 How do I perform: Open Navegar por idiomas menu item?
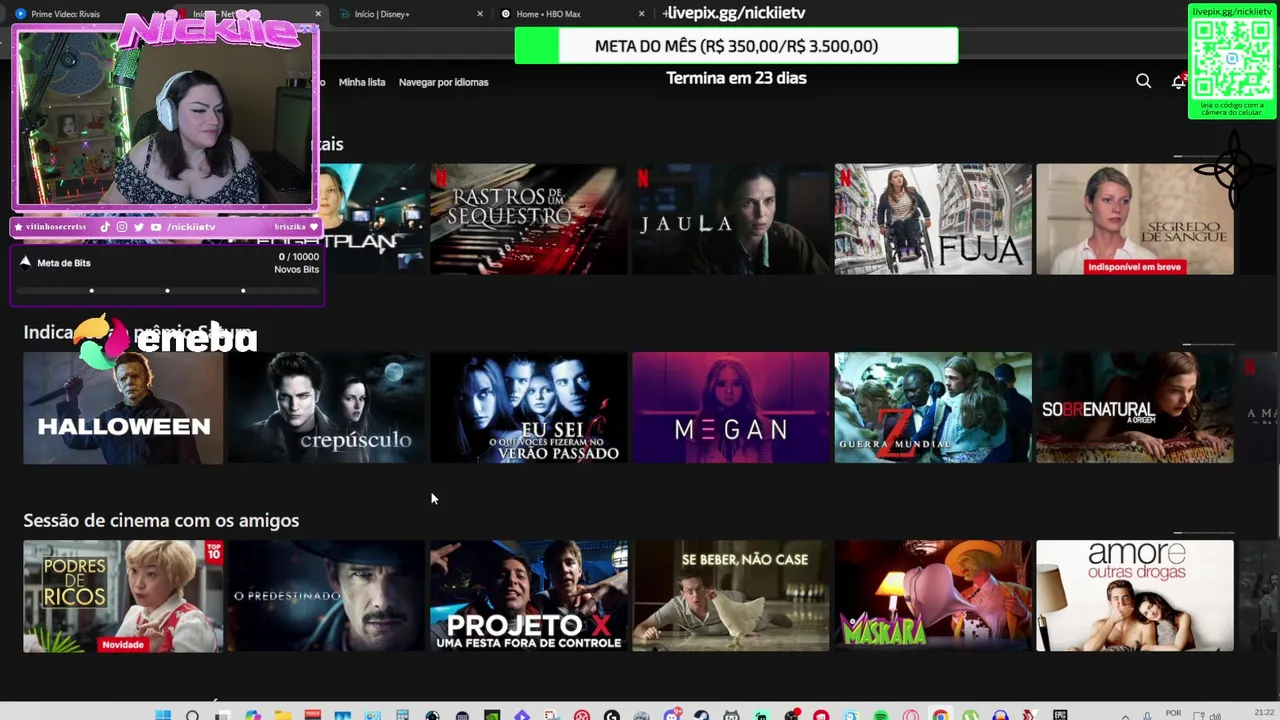(443, 82)
